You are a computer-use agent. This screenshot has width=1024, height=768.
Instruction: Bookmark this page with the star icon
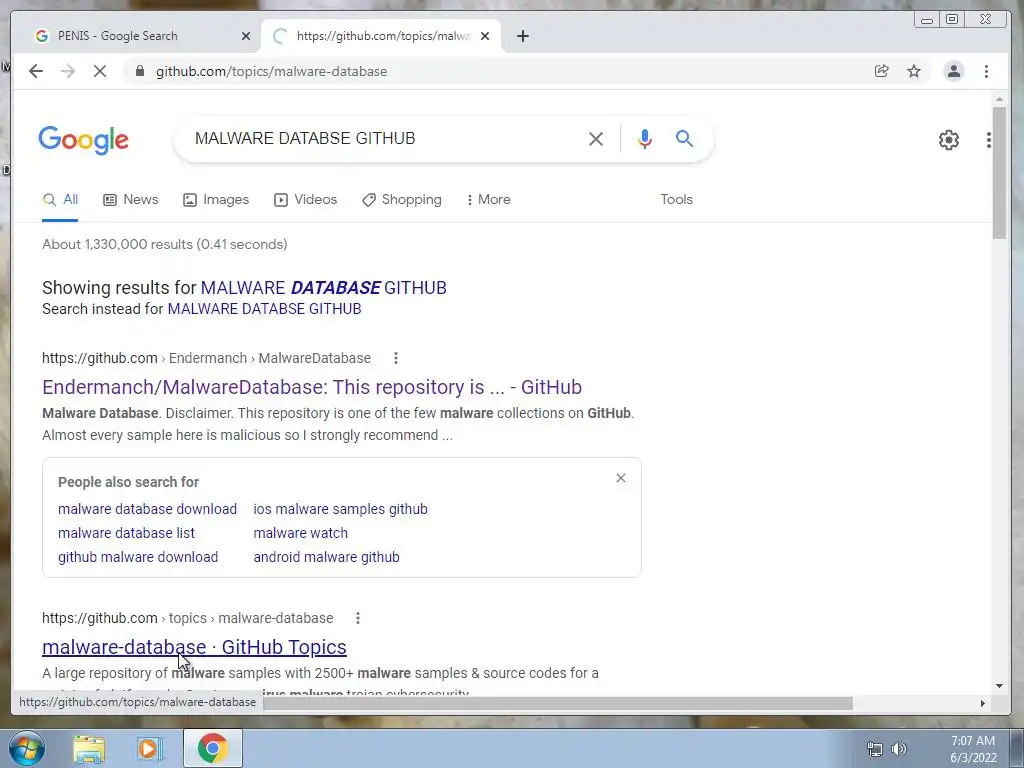[914, 71]
